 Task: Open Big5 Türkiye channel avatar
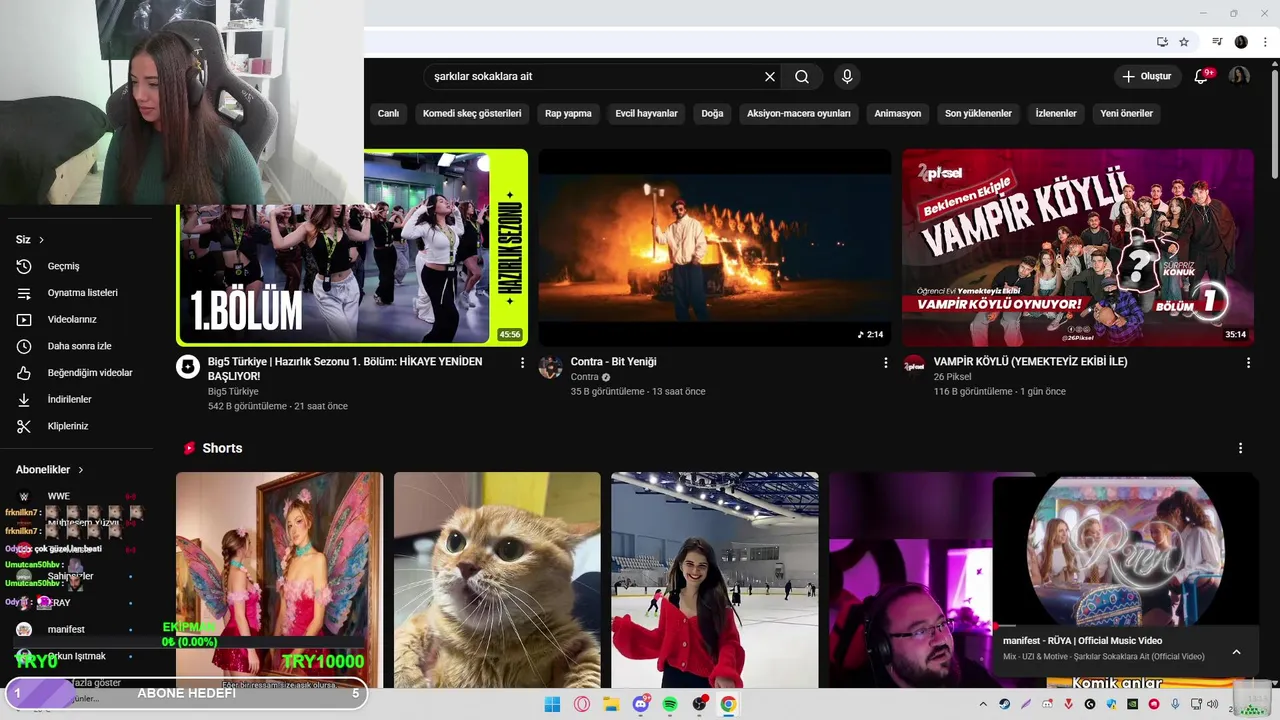[188, 367]
